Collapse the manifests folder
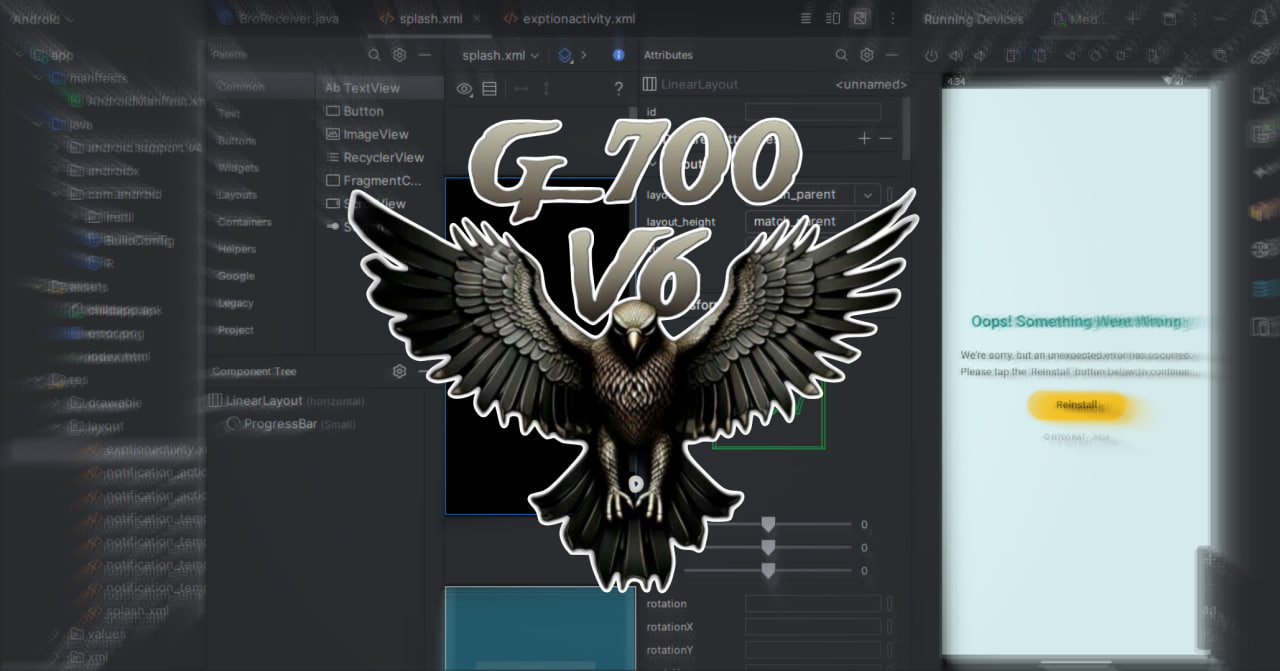The image size is (1280, 671). pos(38,78)
